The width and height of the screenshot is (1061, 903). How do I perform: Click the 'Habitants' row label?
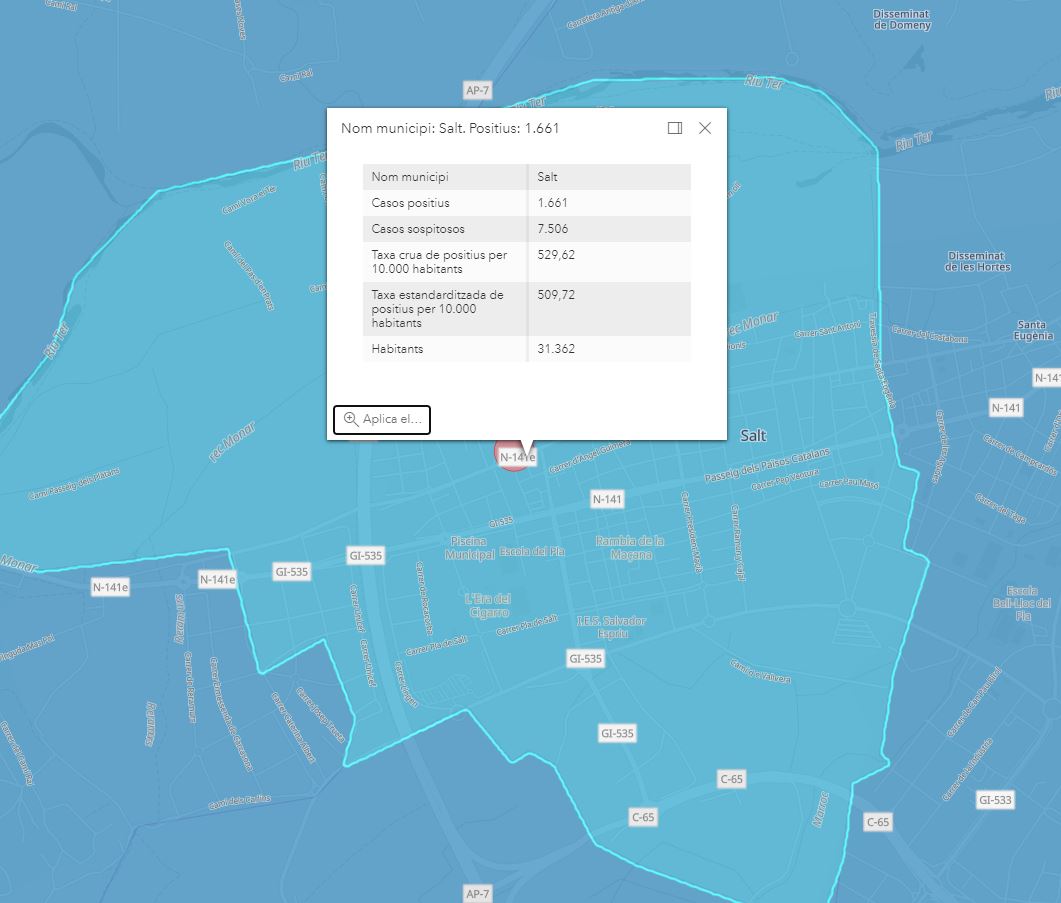pos(397,349)
